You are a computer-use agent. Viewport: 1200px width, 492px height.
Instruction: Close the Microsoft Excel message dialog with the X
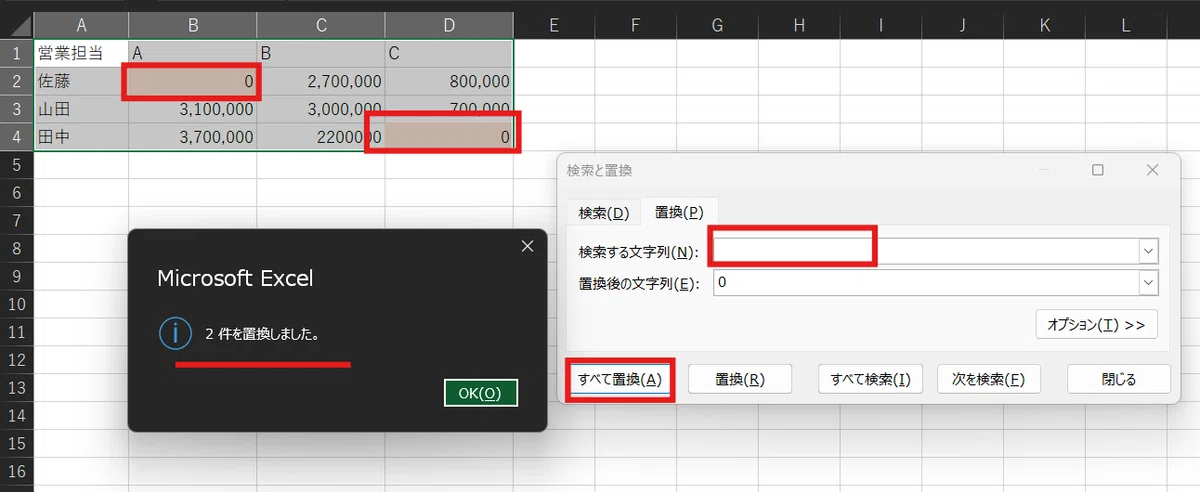click(528, 246)
